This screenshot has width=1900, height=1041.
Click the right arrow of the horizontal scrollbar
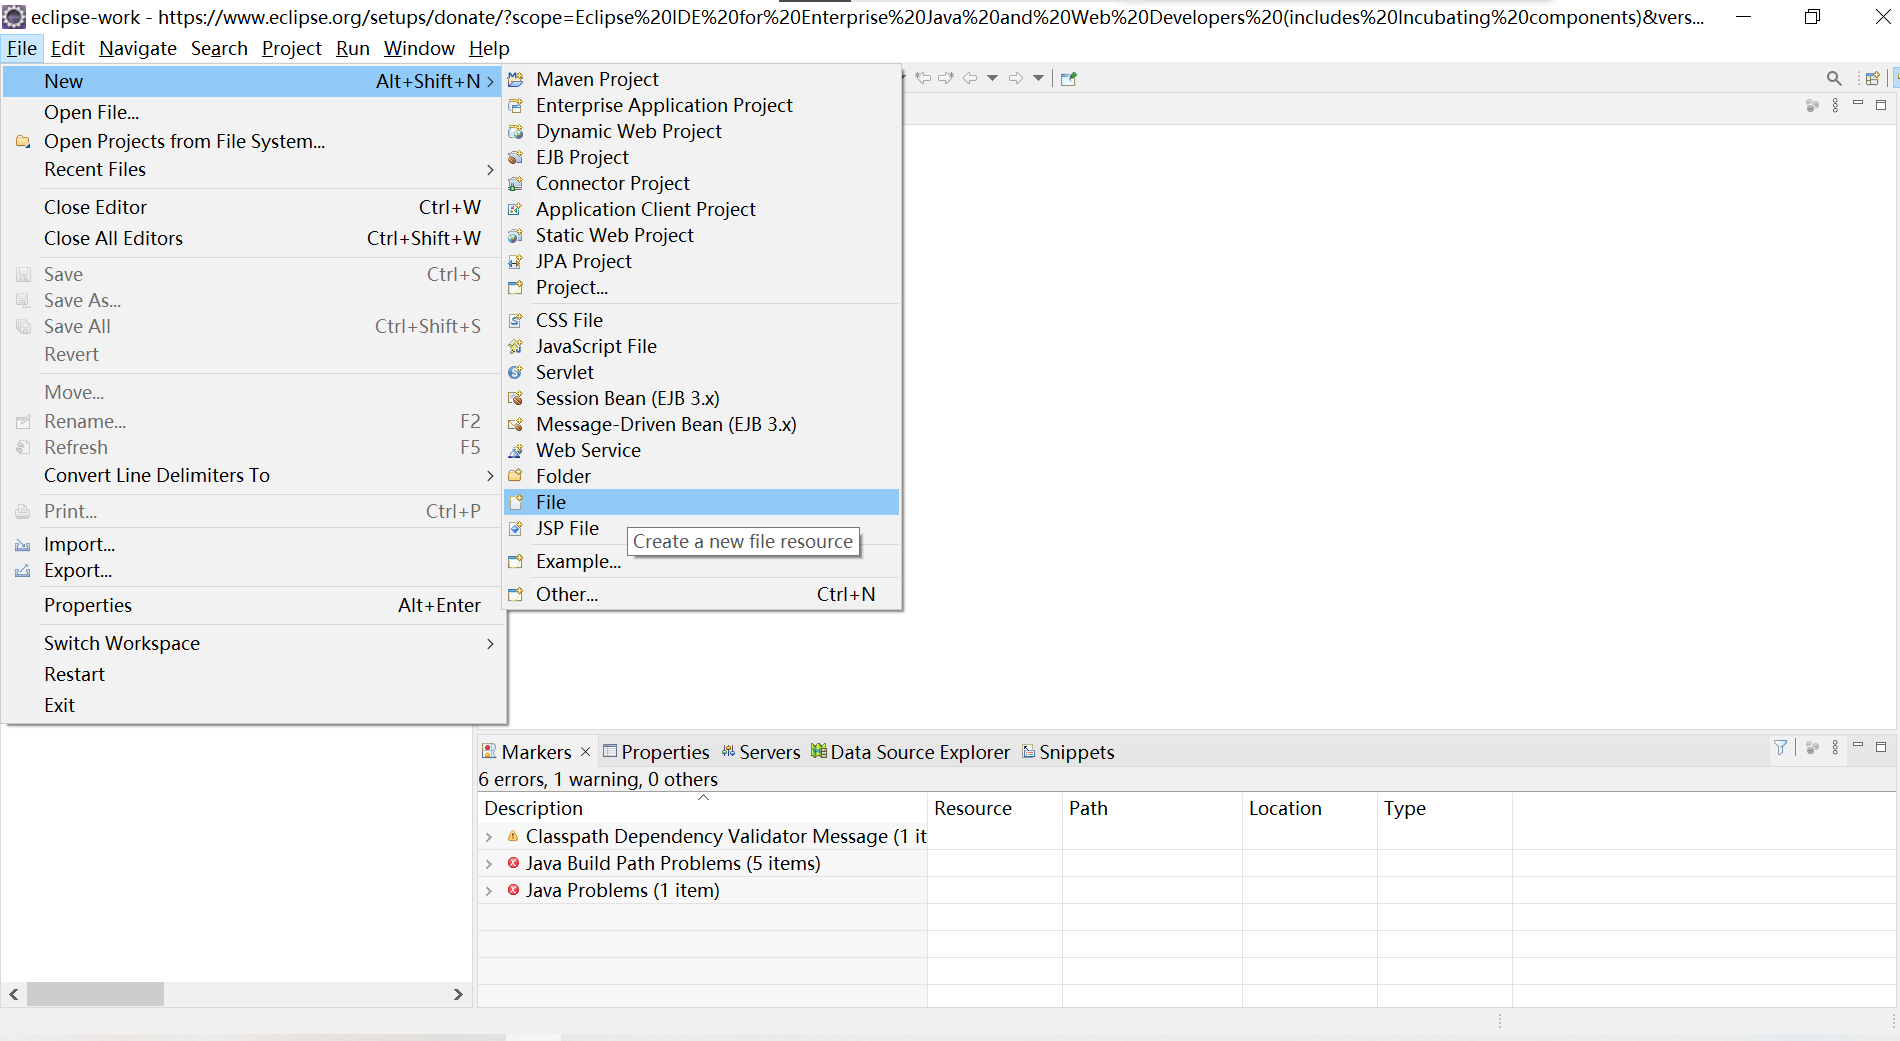pos(458,994)
